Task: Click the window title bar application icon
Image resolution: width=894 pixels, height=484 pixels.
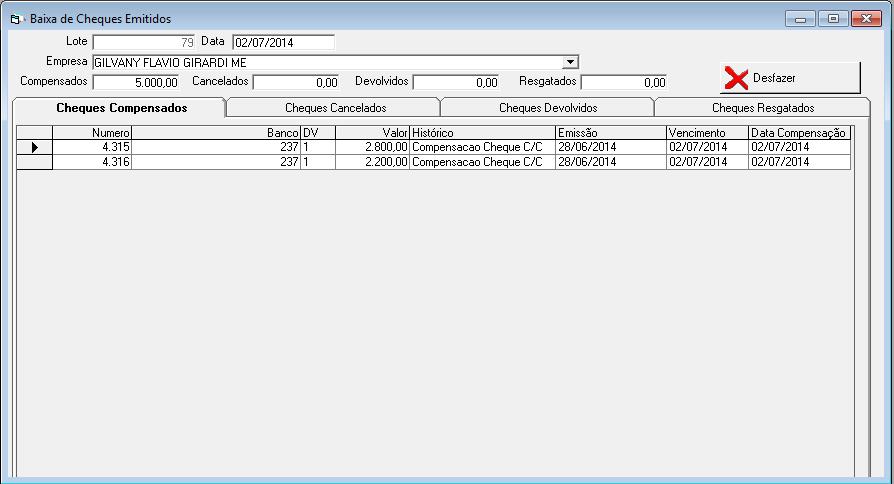Action: [x=16, y=19]
